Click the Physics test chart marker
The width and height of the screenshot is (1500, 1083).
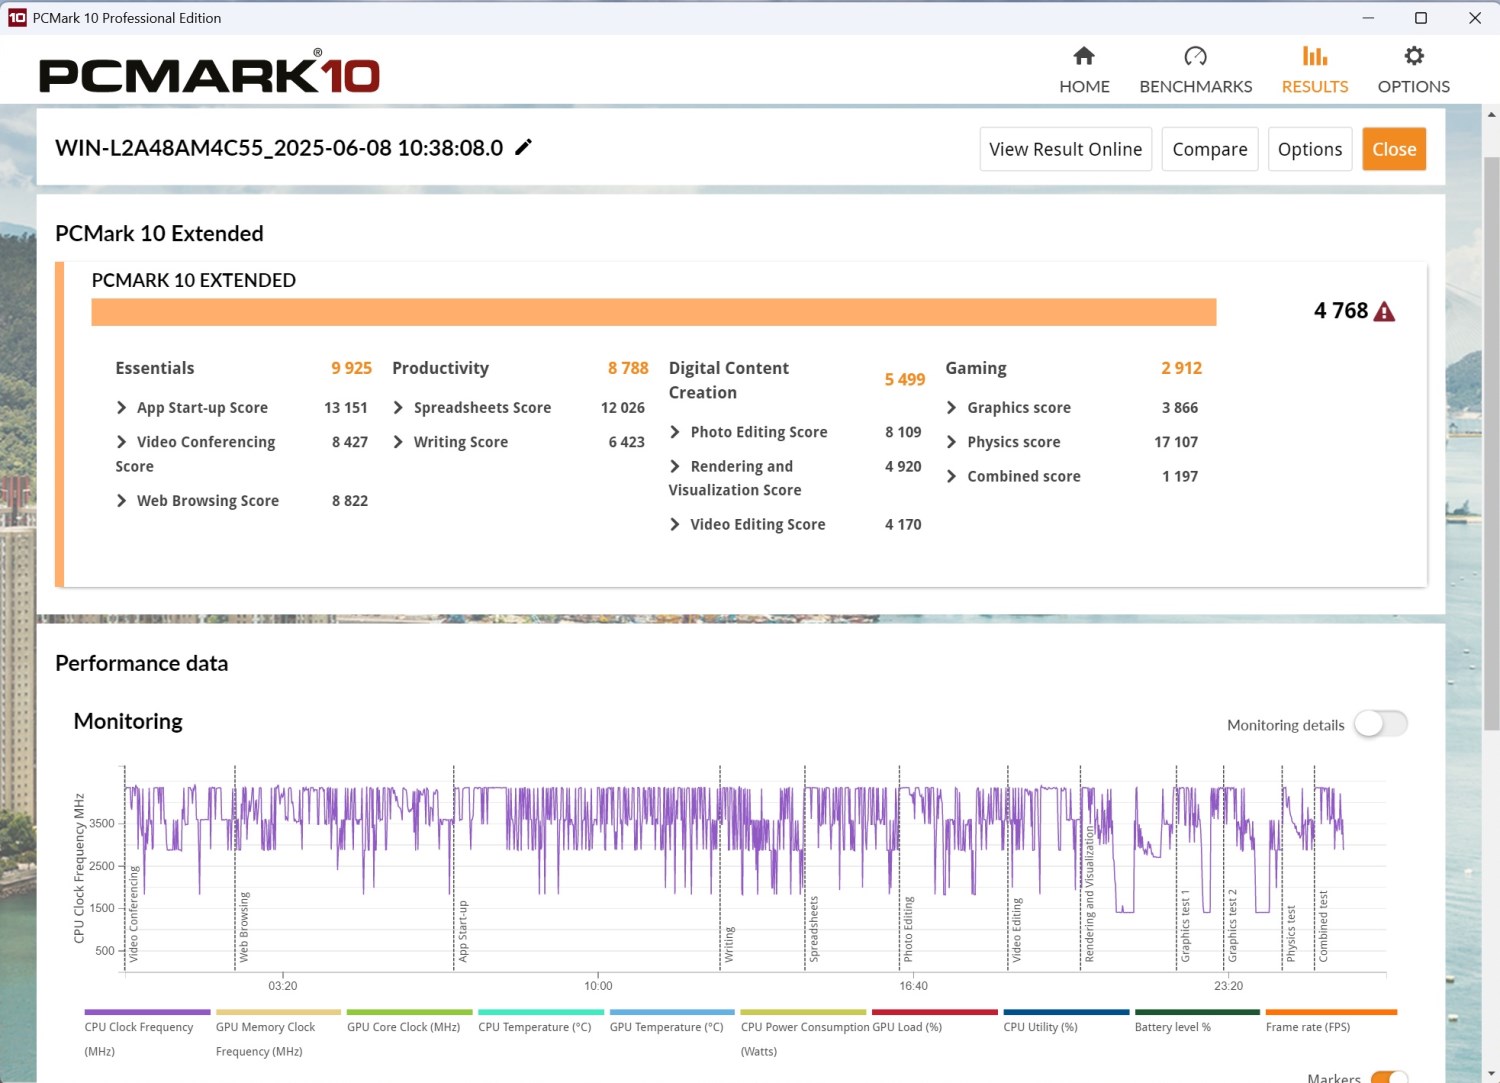click(x=1291, y=934)
